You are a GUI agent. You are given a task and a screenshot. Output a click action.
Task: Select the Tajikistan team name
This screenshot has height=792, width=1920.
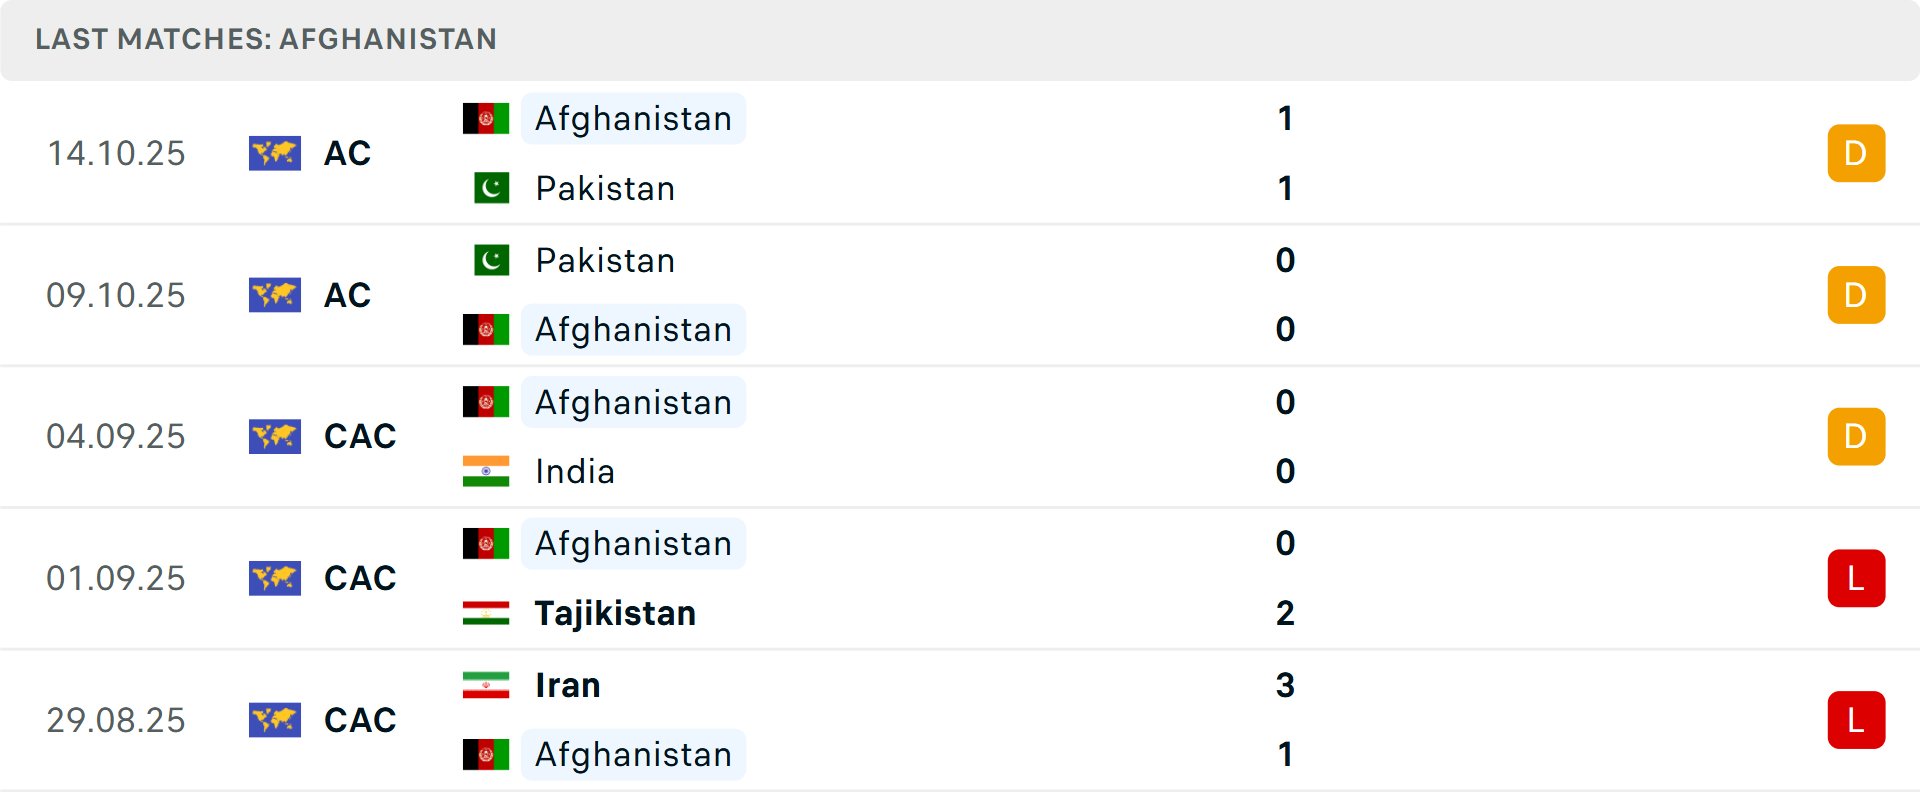pos(615,613)
